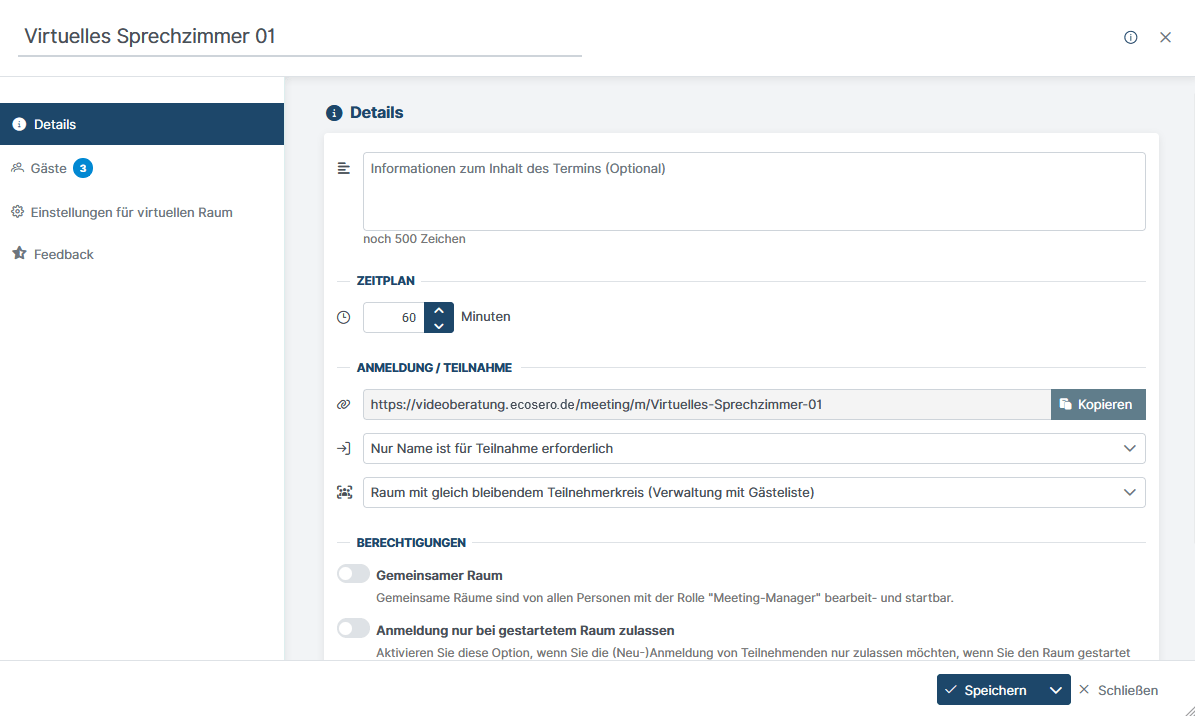Click the description lines icon beside the text area
The width and height of the screenshot is (1195, 716).
pos(343,167)
